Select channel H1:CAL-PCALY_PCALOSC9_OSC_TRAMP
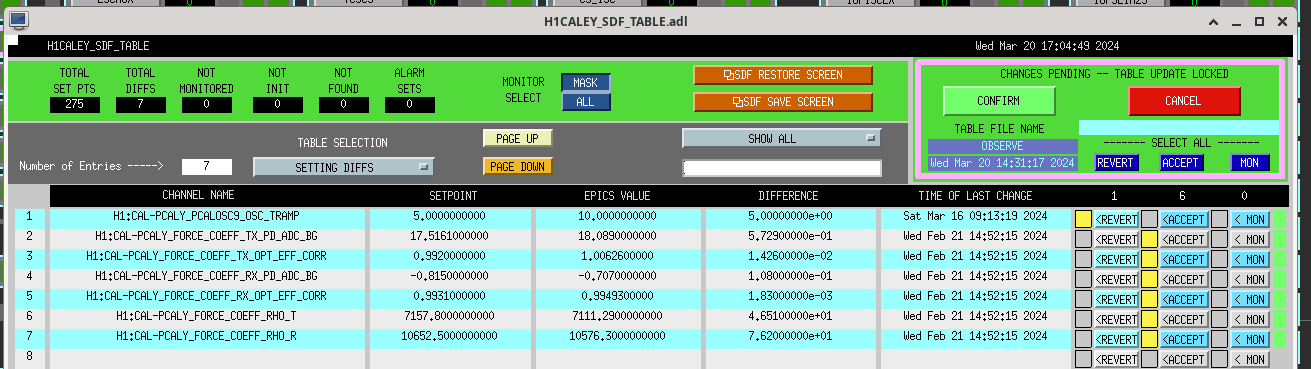The height and width of the screenshot is (369, 1311). 206,216
